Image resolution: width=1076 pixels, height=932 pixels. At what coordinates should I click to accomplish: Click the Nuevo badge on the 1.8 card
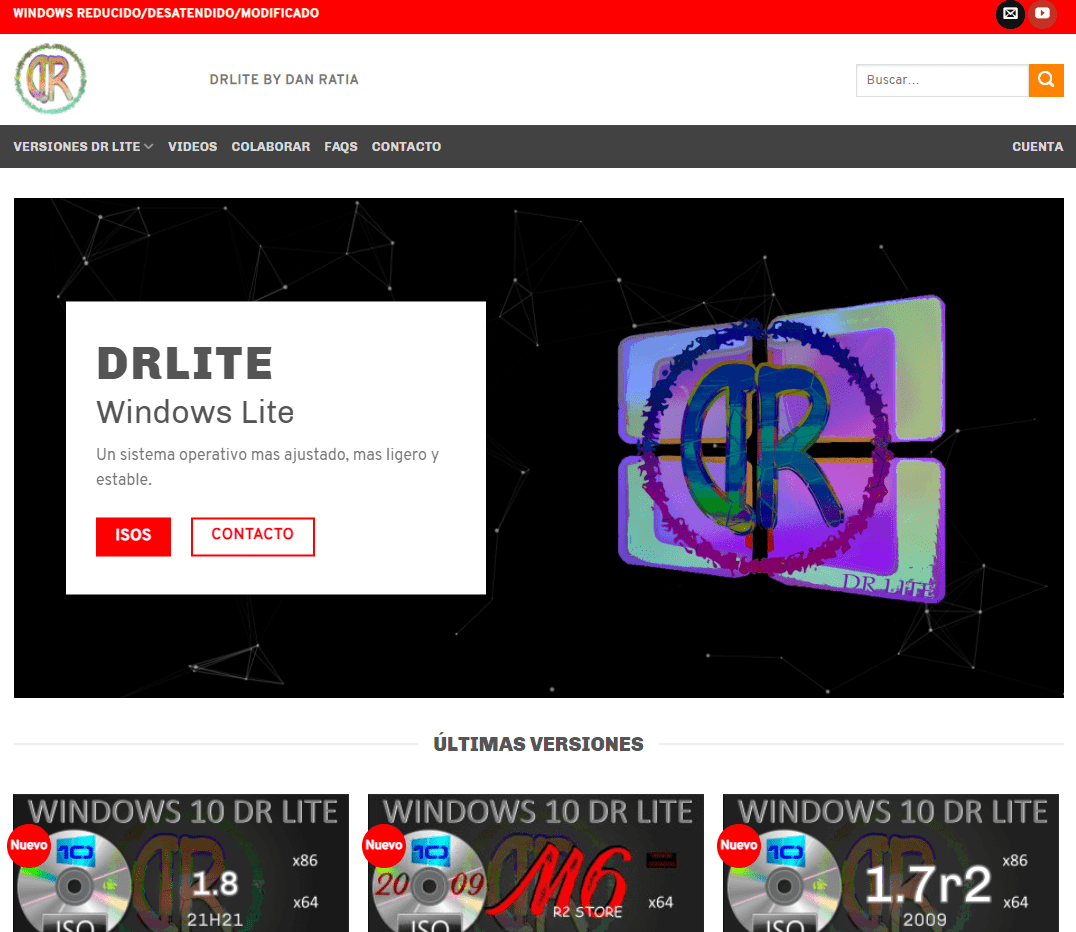coord(29,846)
